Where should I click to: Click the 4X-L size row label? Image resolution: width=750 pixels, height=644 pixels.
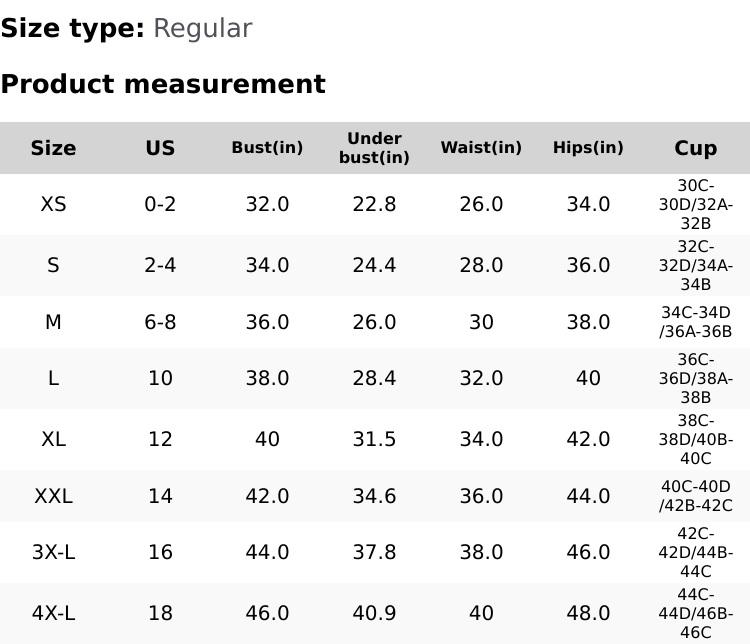tap(53, 613)
